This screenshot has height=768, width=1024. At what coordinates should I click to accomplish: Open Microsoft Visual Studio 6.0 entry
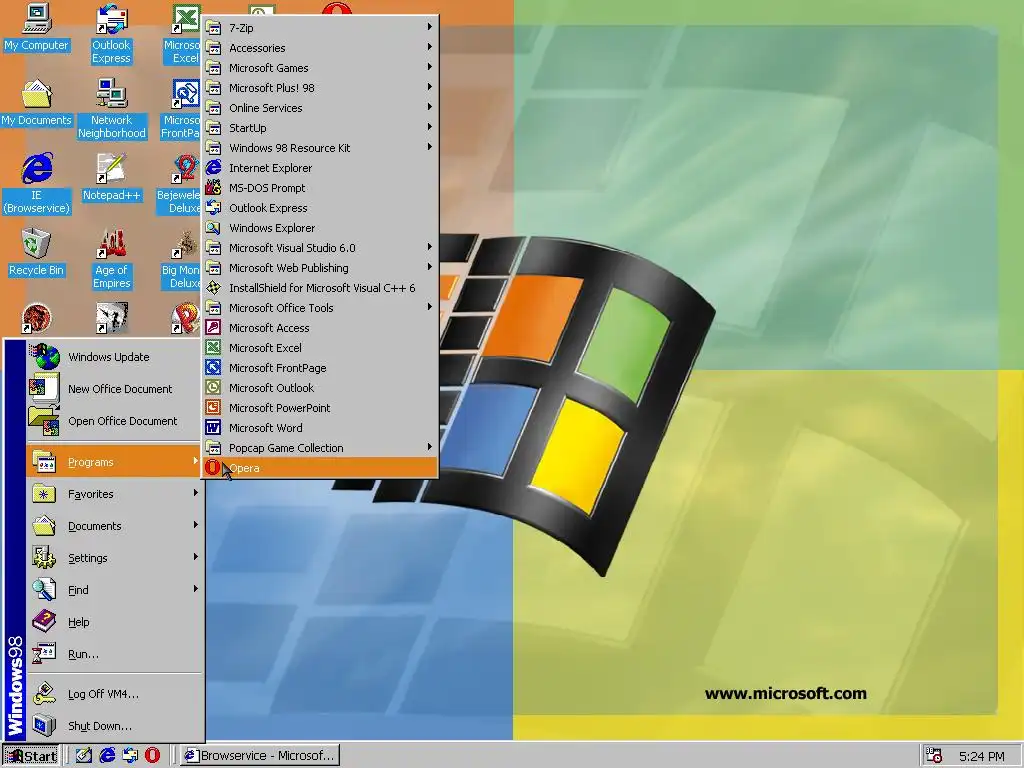coord(319,248)
